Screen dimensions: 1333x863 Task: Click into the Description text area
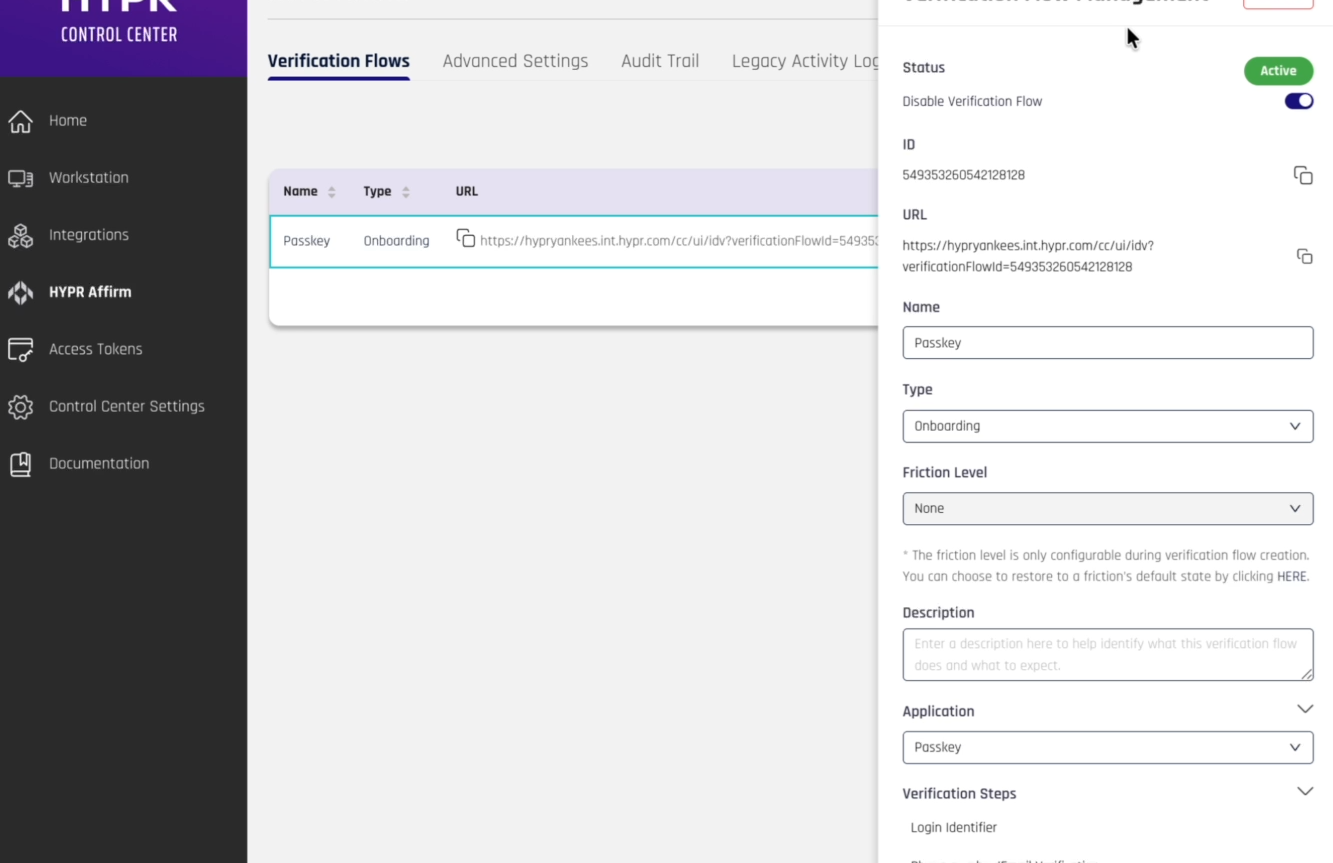point(1107,654)
